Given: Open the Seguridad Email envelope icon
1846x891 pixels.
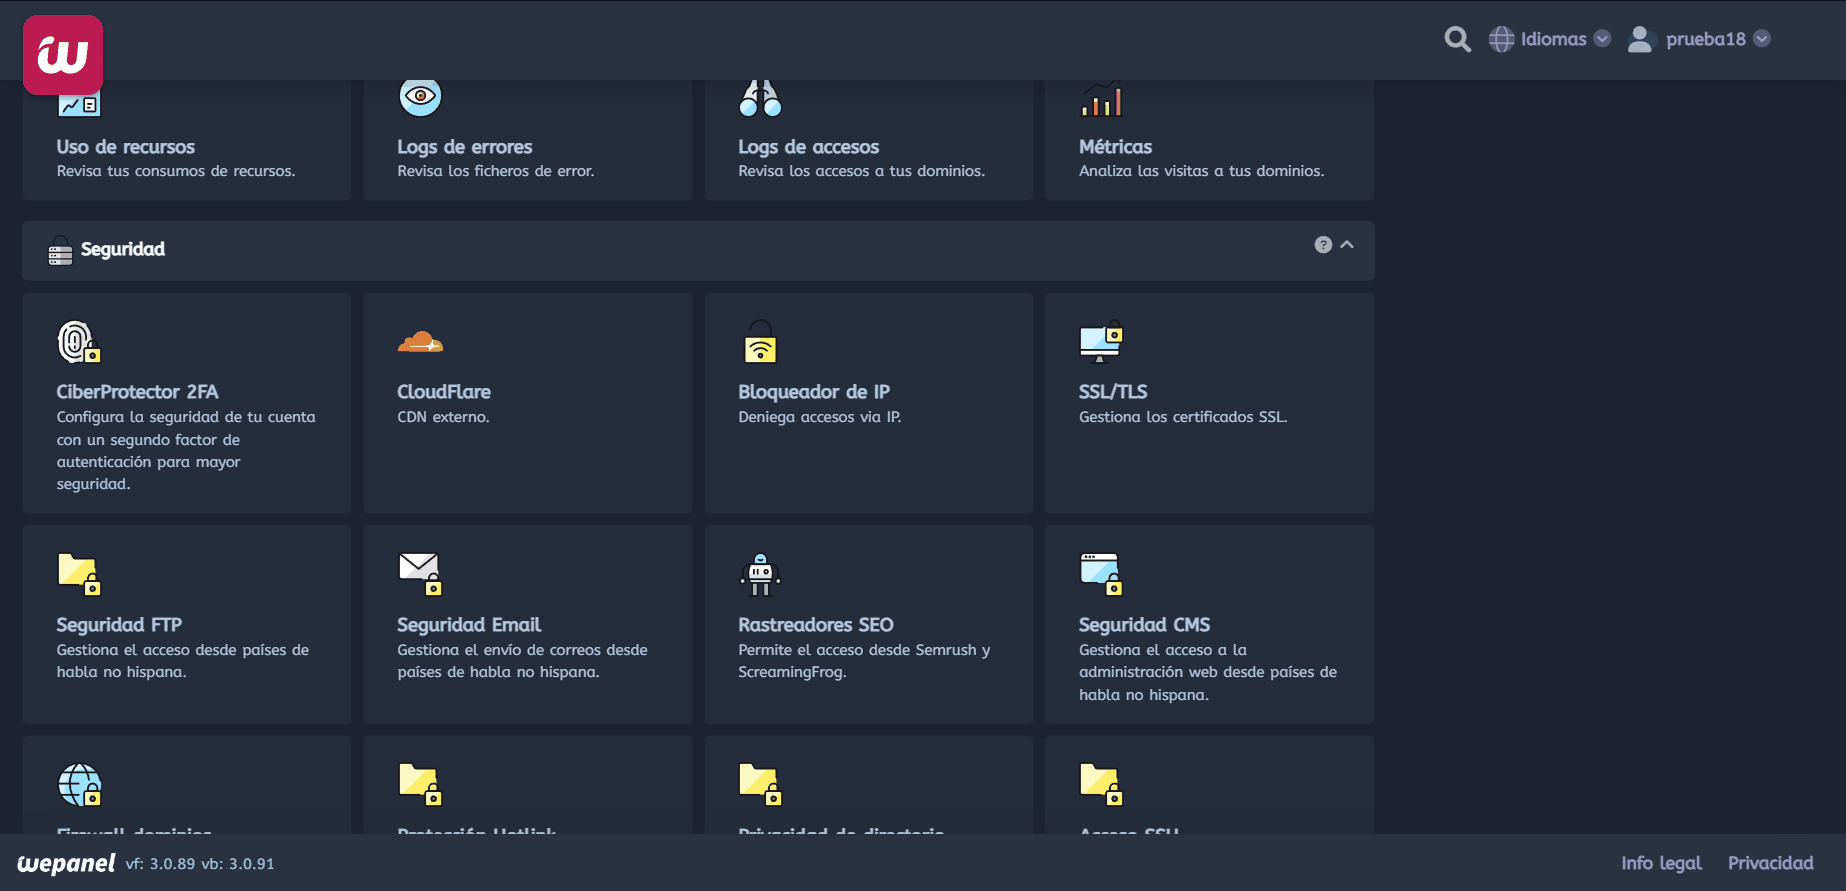Looking at the screenshot, I should 420,574.
